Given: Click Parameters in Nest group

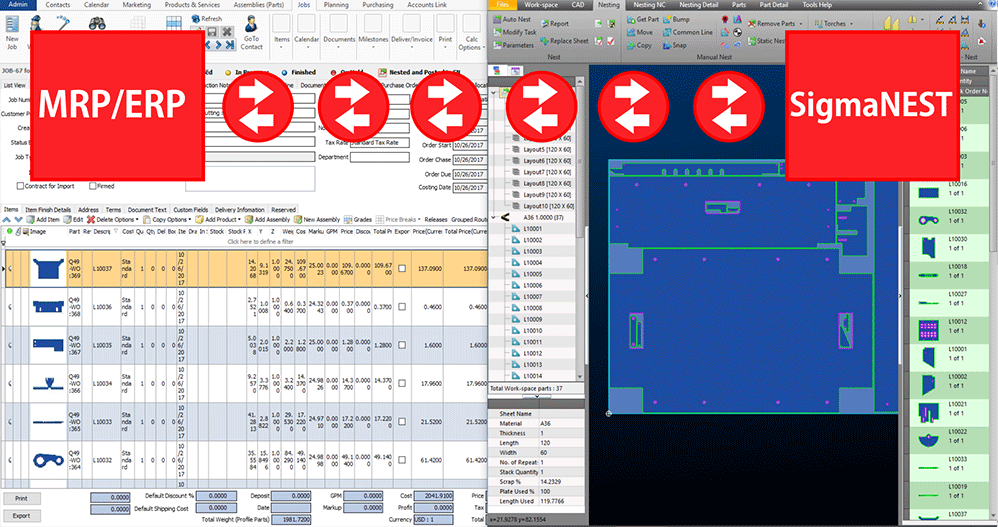Looking at the screenshot, I should point(513,45).
